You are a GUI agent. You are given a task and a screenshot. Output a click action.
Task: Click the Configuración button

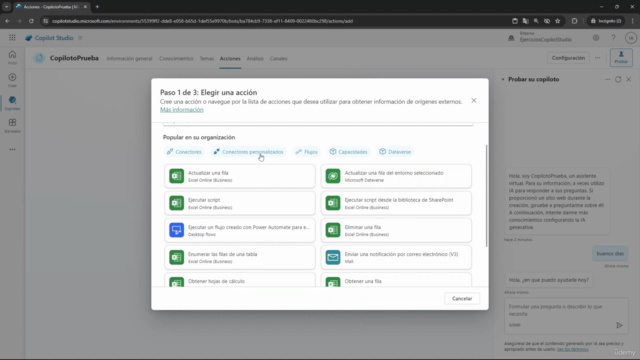pos(568,58)
